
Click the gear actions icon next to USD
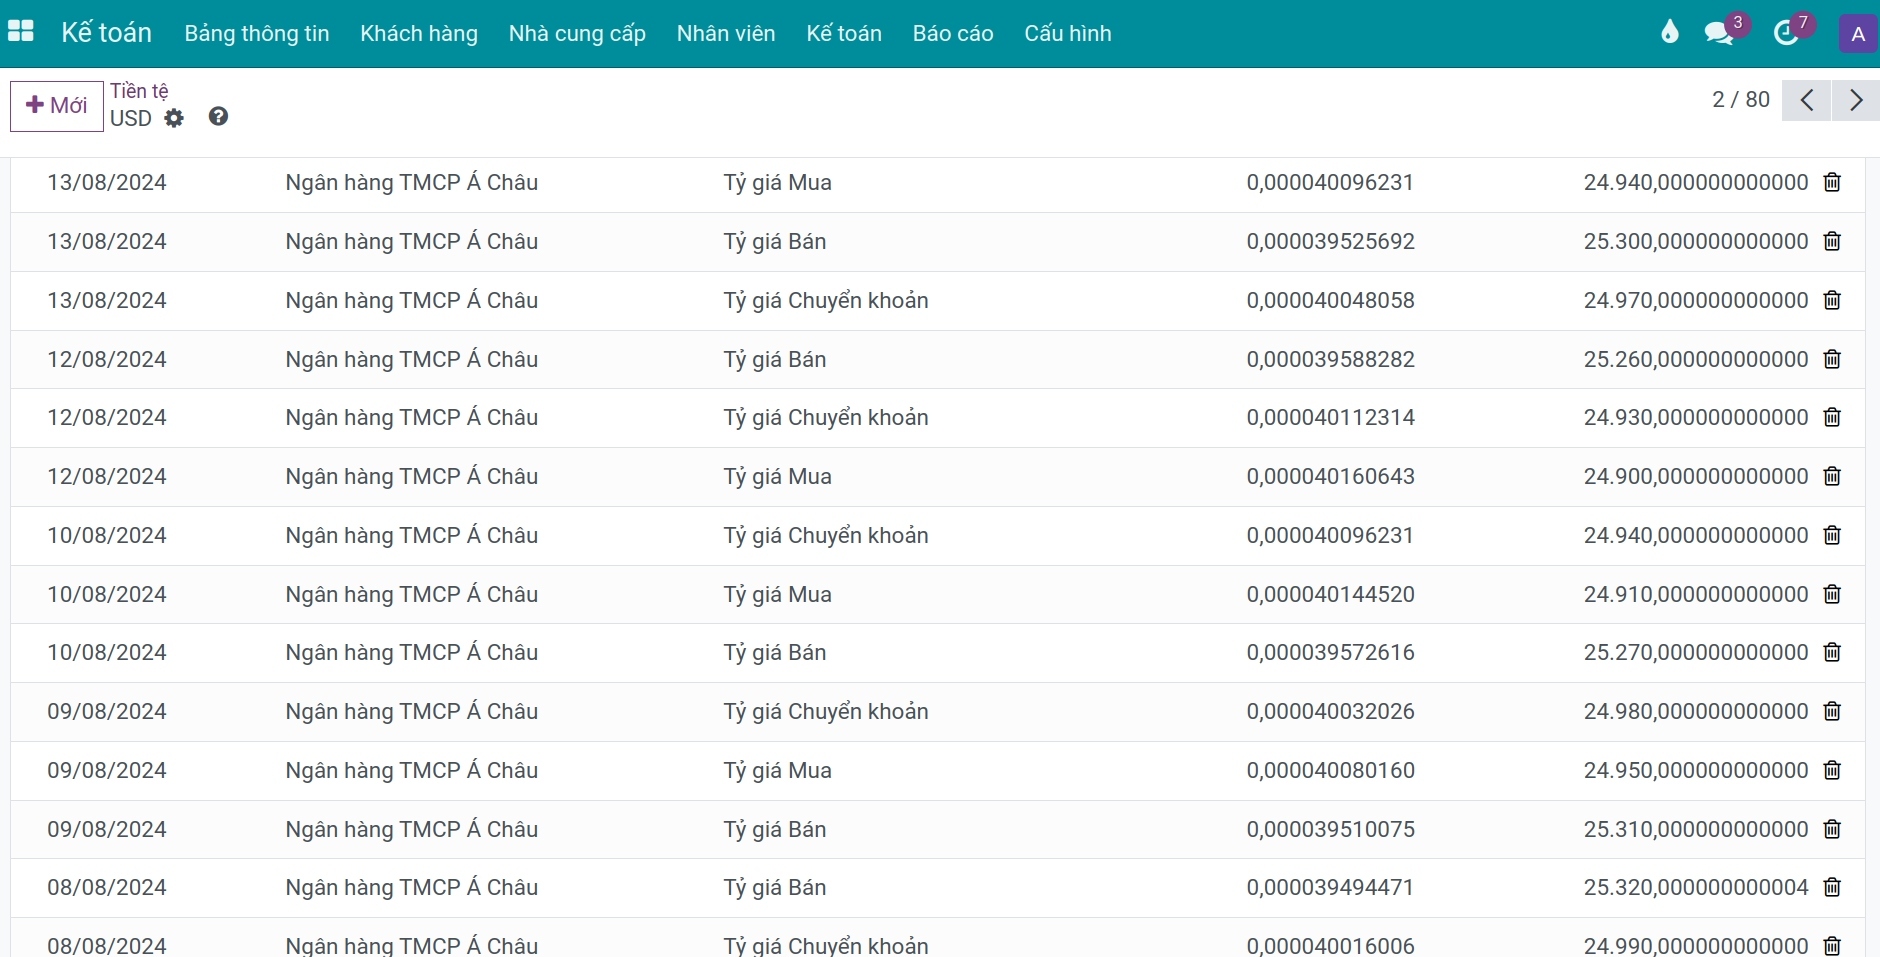(x=174, y=118)
